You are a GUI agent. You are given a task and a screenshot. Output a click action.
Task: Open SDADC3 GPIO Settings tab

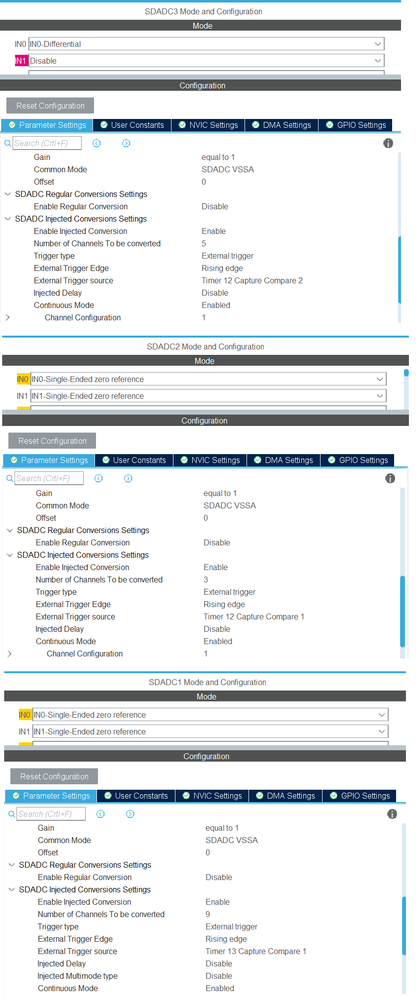(x=355, y=125)
